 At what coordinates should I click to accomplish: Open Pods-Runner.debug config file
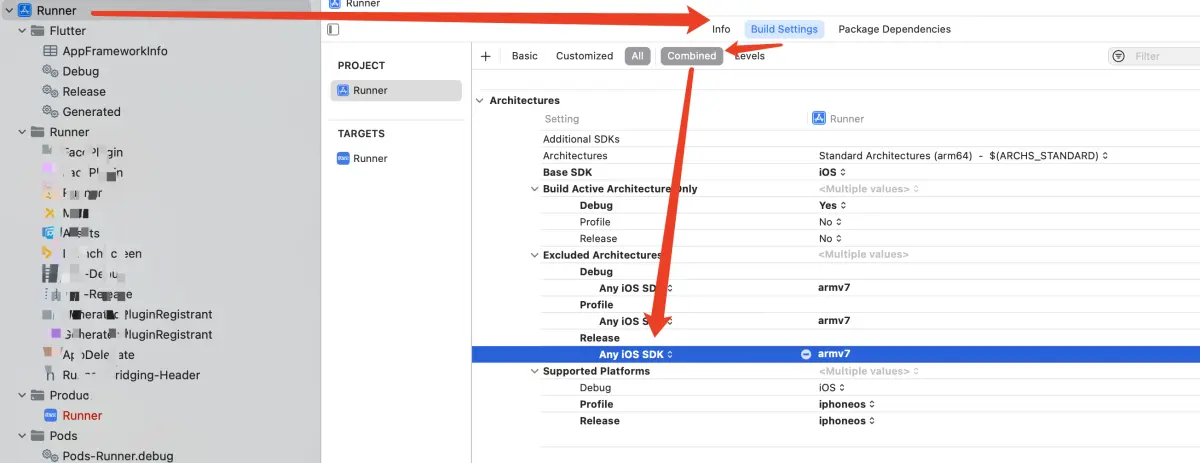click(118, 456)
